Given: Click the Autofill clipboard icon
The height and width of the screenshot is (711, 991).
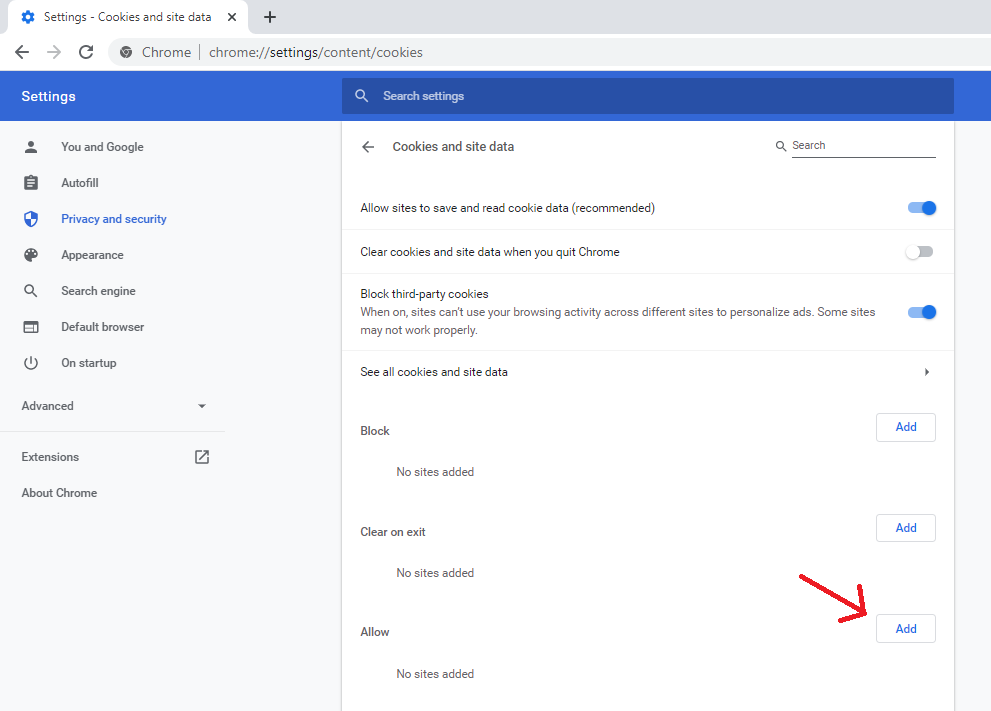Looking at the screenshot, I should (x=31, y=183).
